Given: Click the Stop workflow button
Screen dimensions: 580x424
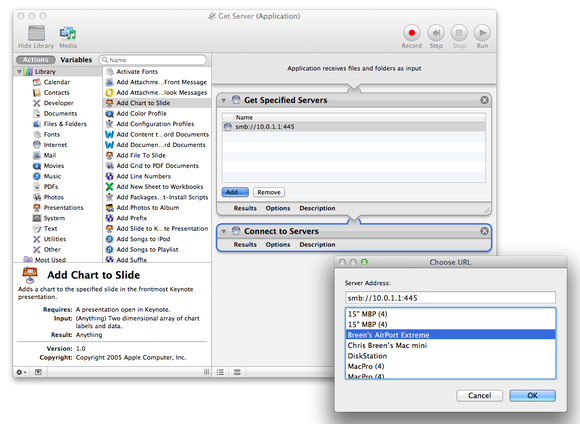Looking at the screenshot, I should [x=459, y=33].
